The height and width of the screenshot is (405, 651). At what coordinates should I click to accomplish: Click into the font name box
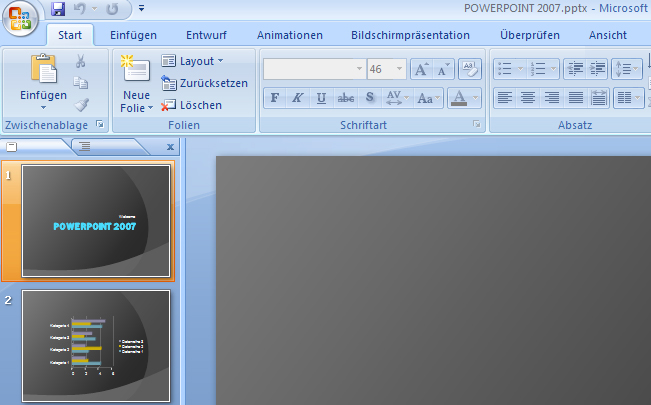309,69
